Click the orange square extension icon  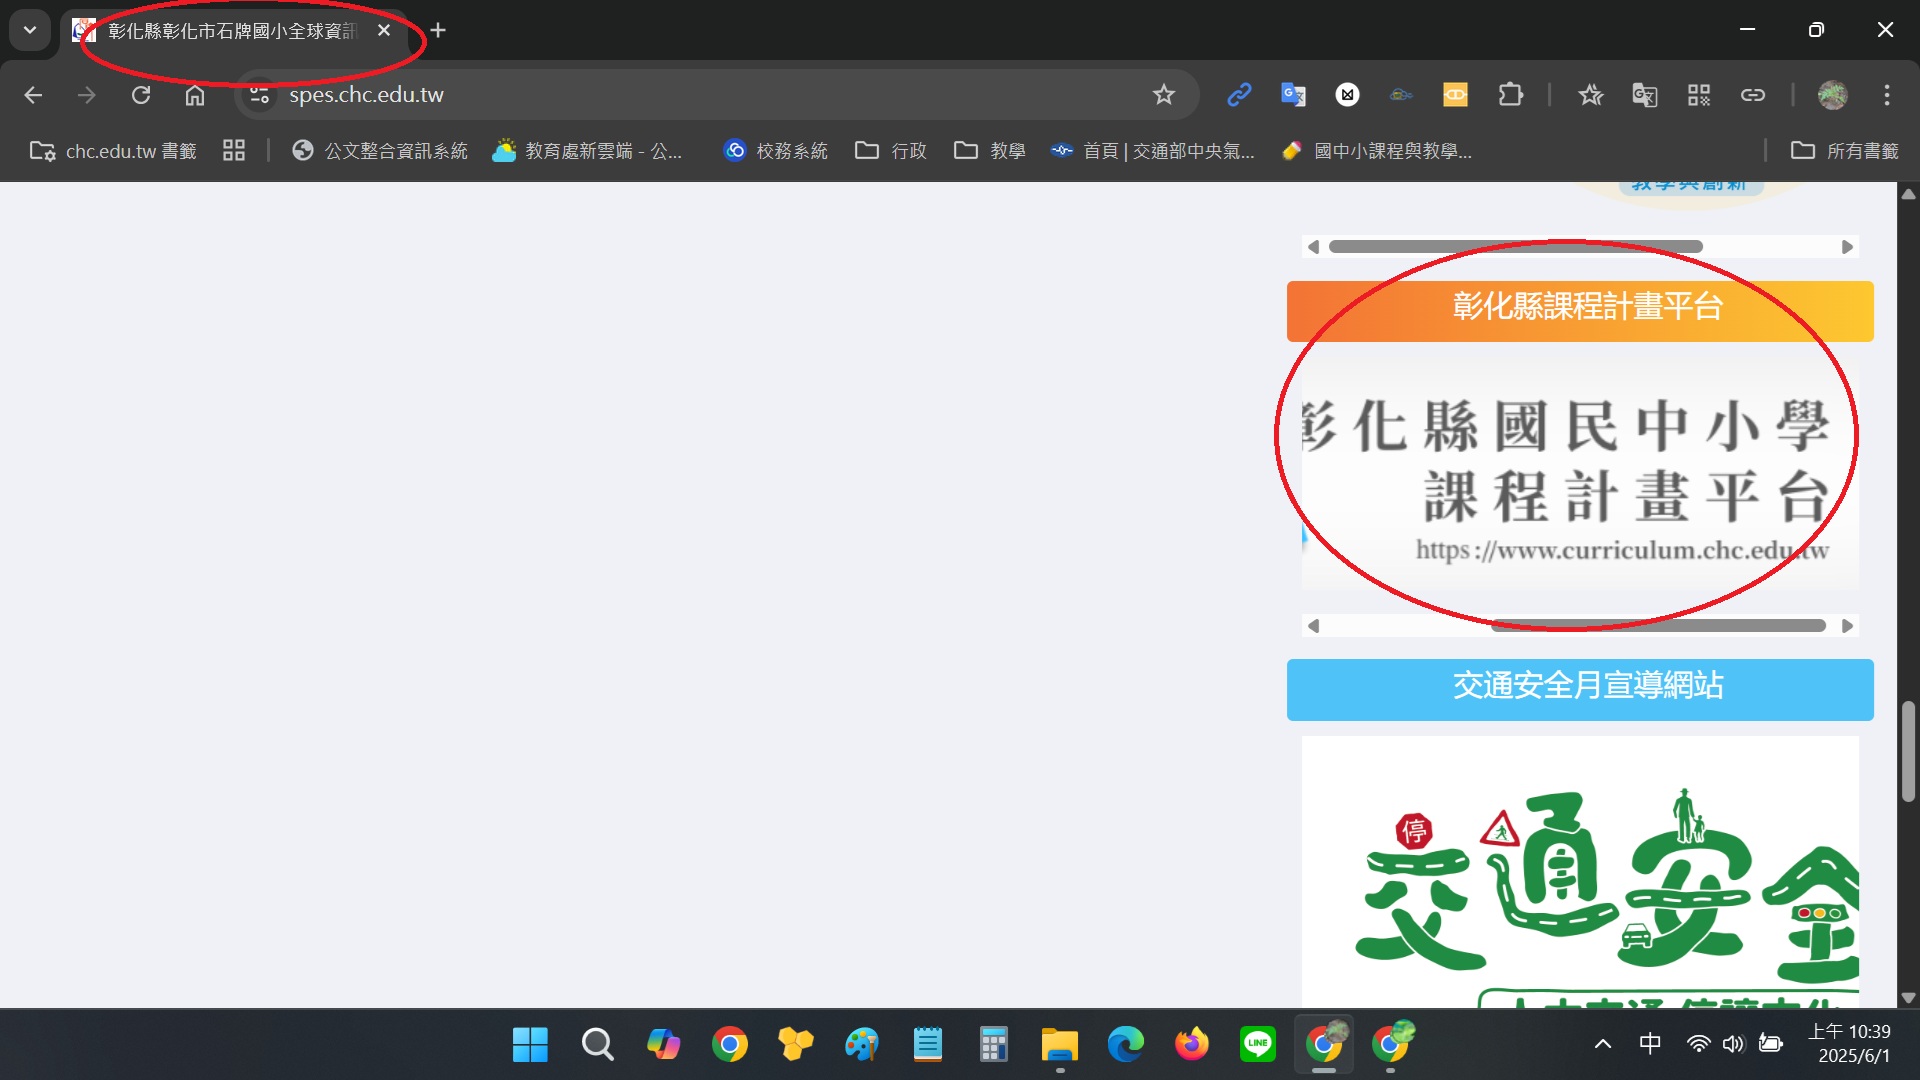point(1456,95)
